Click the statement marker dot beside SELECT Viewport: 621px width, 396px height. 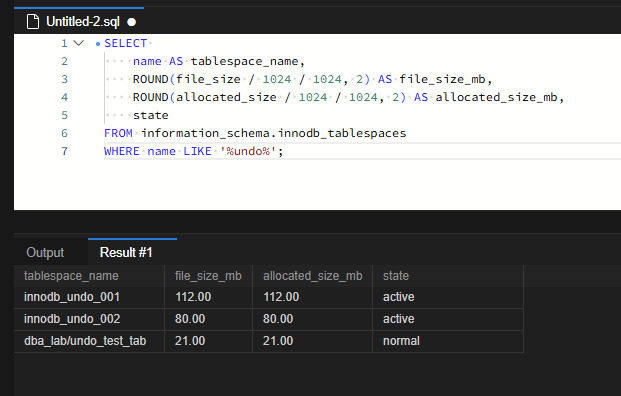click(98, 44)
